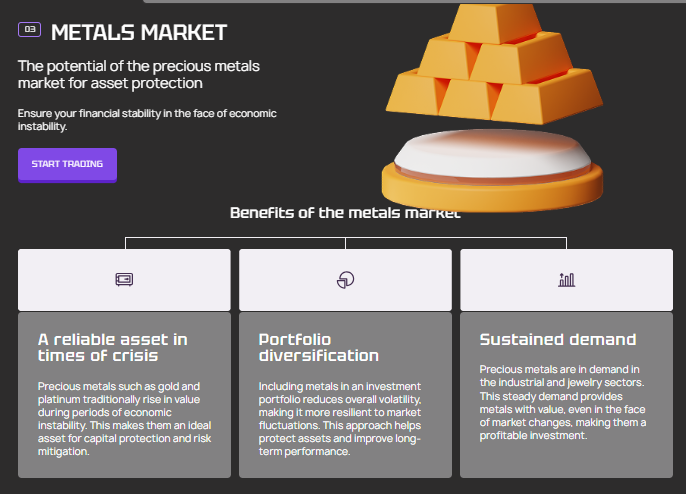Click the industrial and jewelry sectors paragraph
Image resolution: width=686 pixels, height=494 pixels.
click(563, 402)
